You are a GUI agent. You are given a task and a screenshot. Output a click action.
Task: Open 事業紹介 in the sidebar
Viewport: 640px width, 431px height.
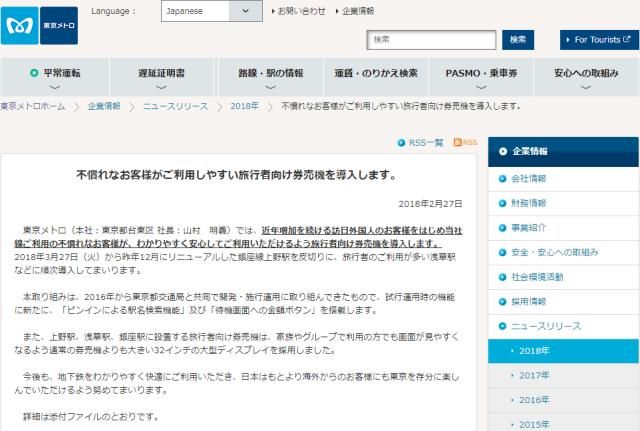(x=563, y=228)
